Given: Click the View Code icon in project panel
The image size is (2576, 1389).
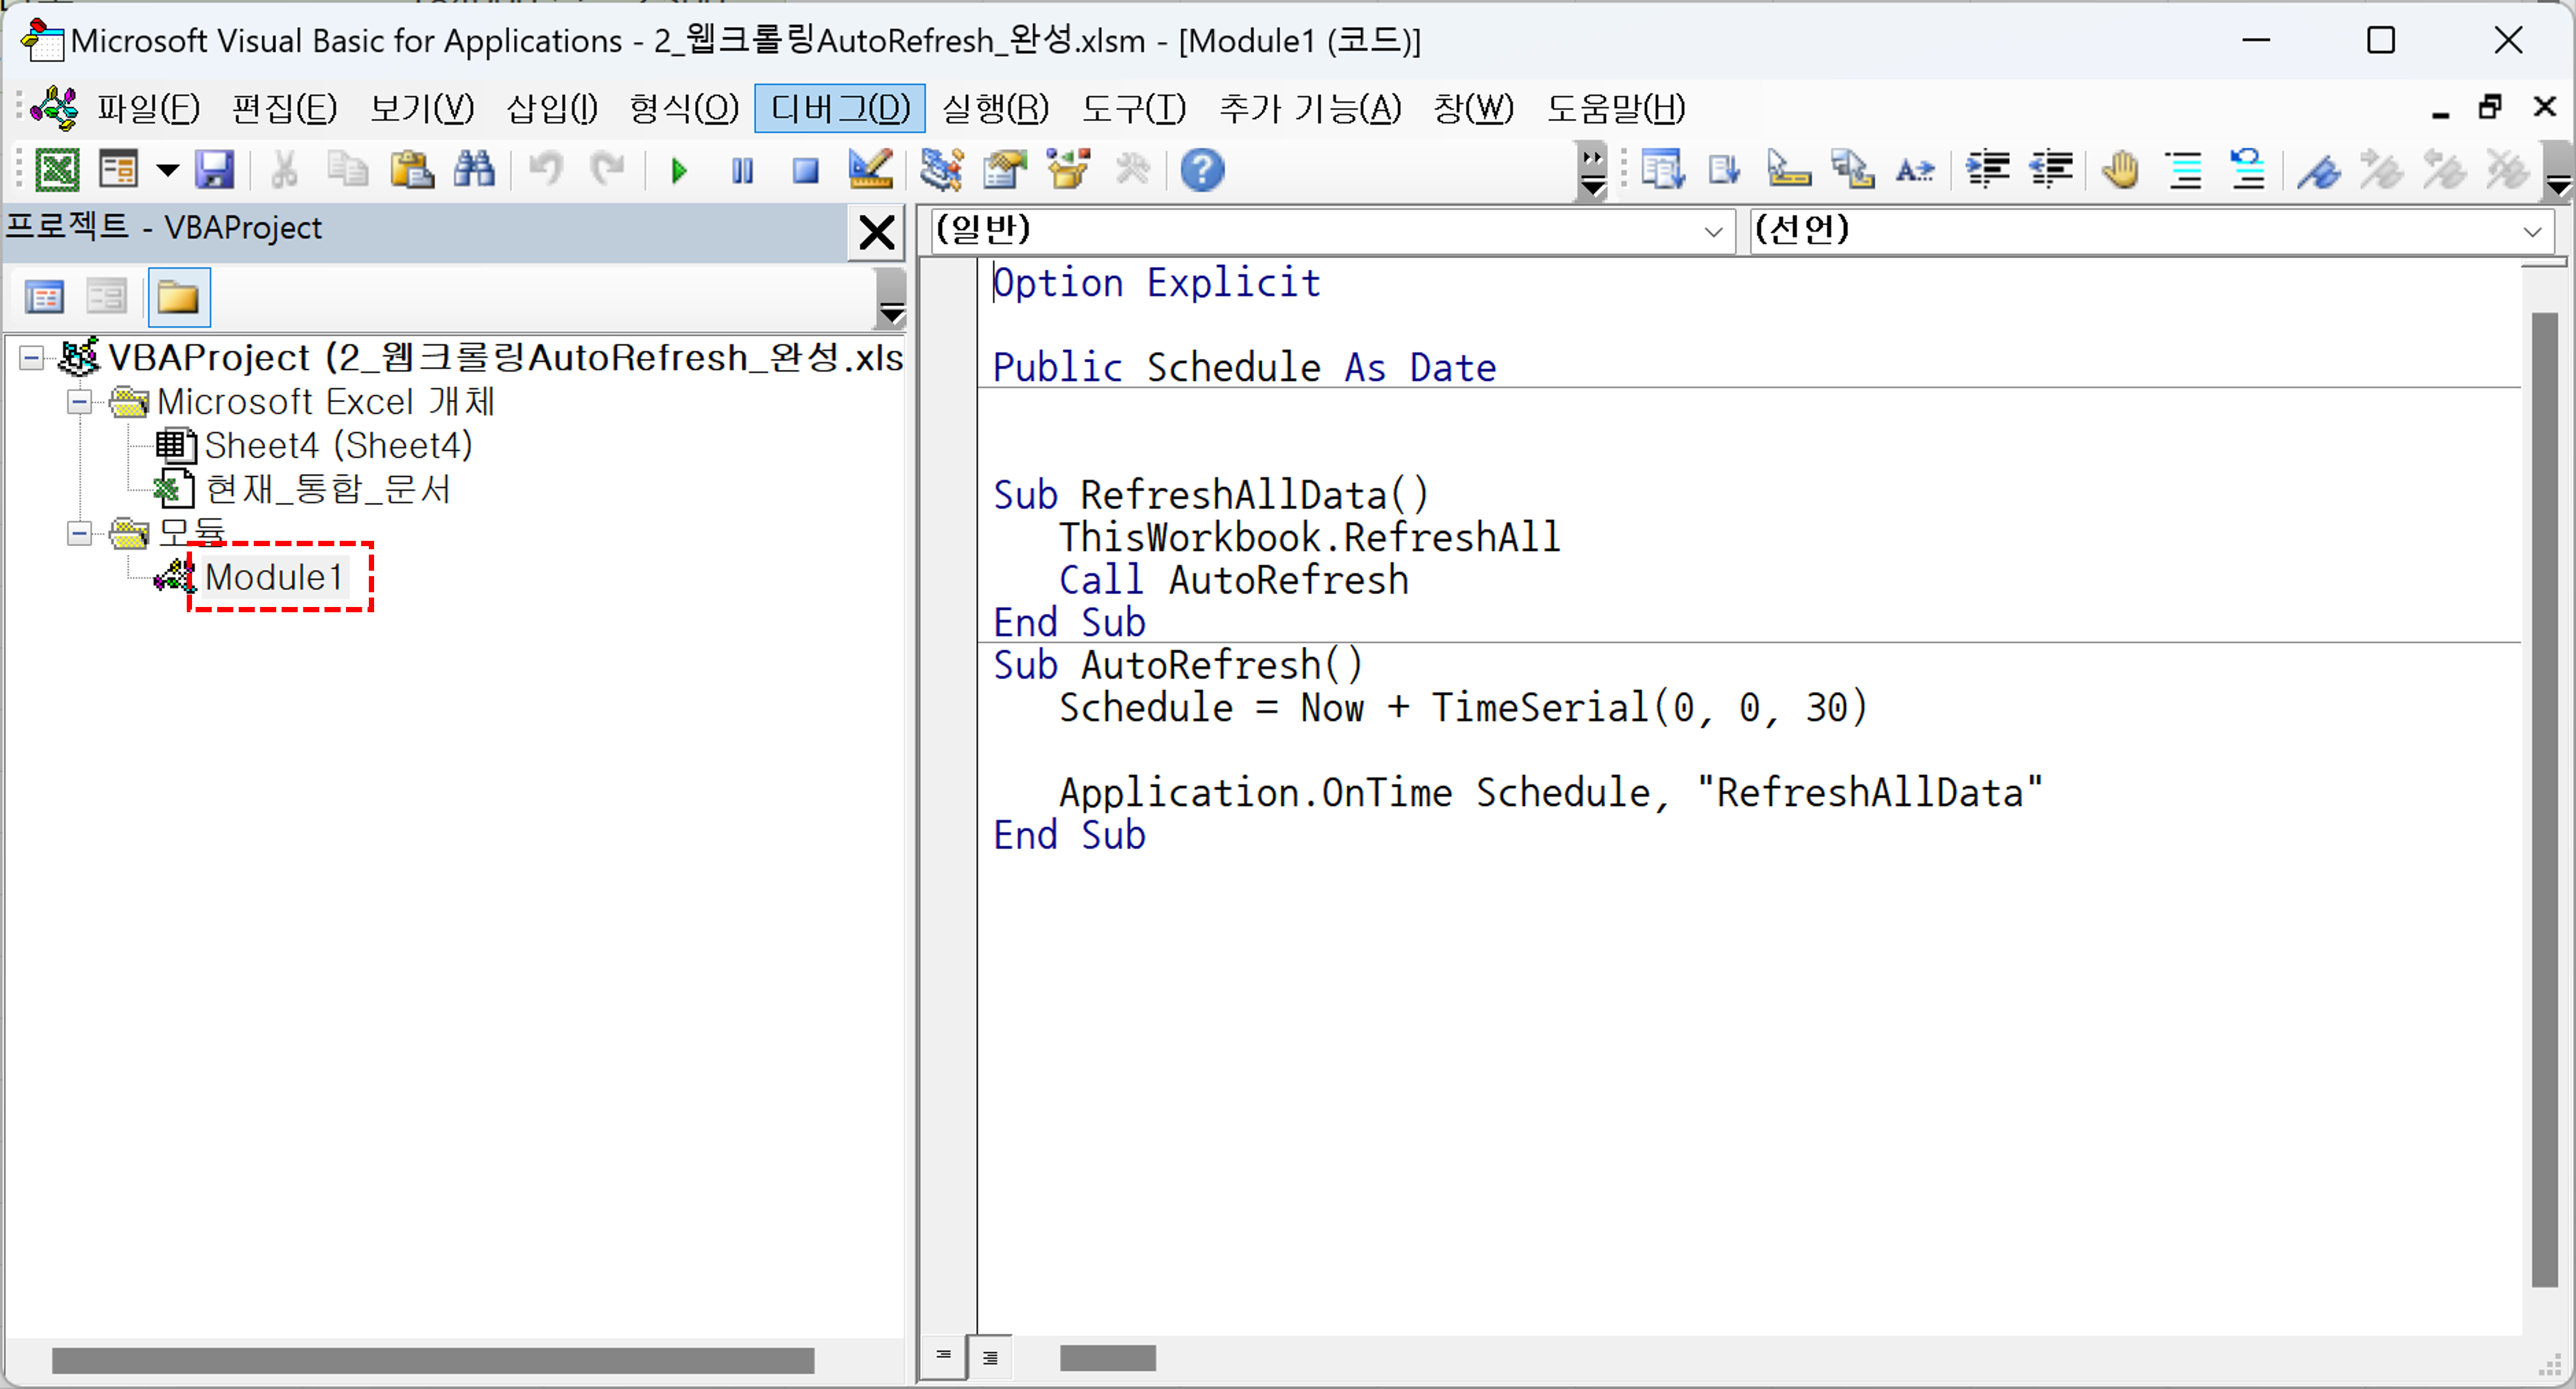Looking at the screenshot, I should [44, 297].
